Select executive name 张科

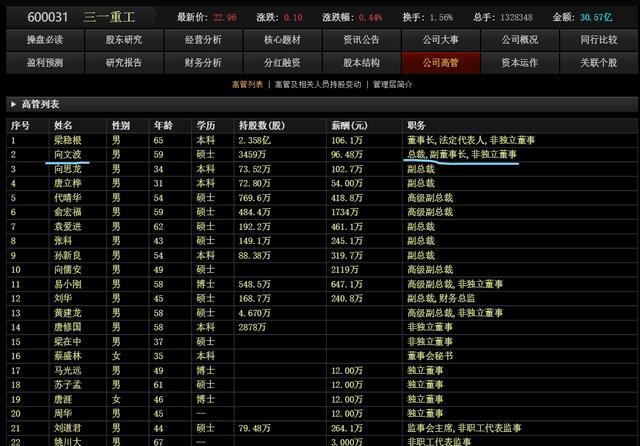(63, 241)
